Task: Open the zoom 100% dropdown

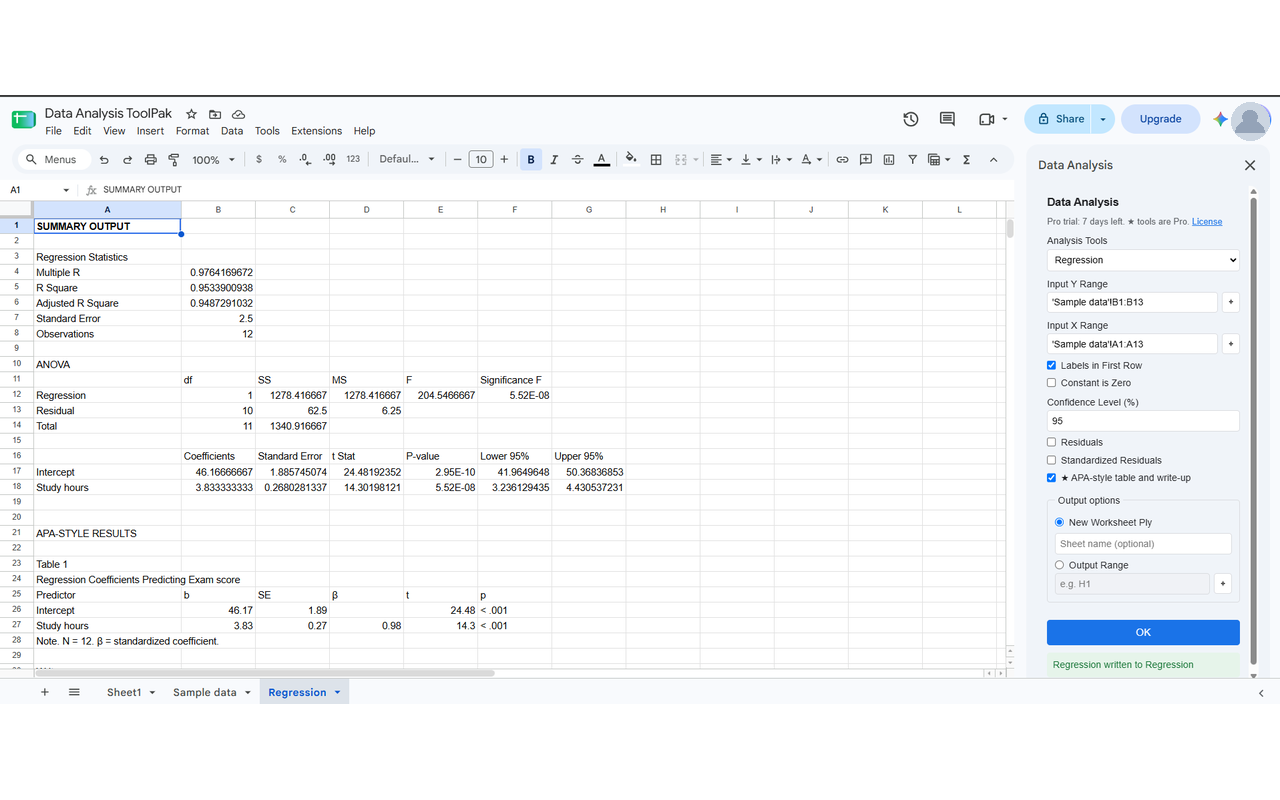Action: (x=213, y=159)
